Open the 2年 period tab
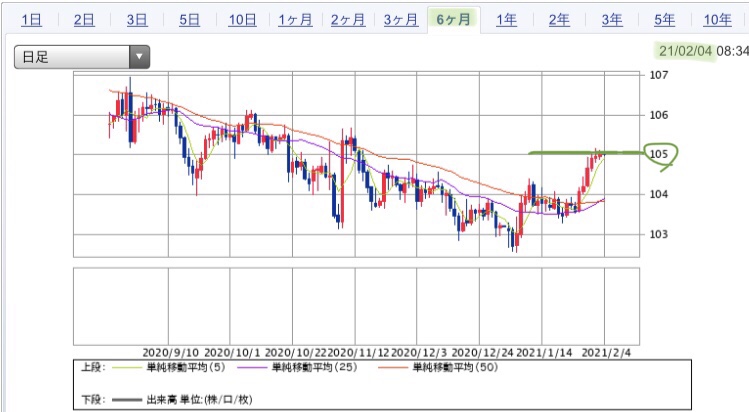 pos(559,20)
